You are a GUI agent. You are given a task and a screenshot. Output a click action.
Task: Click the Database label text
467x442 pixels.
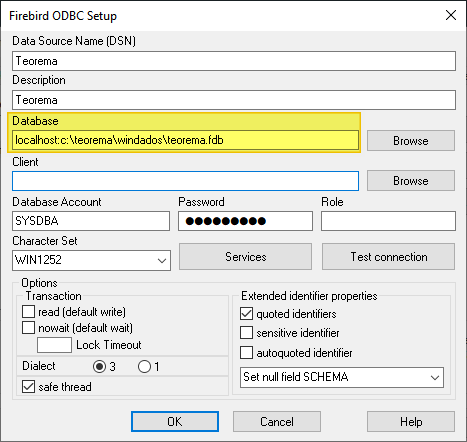(35, 121)
